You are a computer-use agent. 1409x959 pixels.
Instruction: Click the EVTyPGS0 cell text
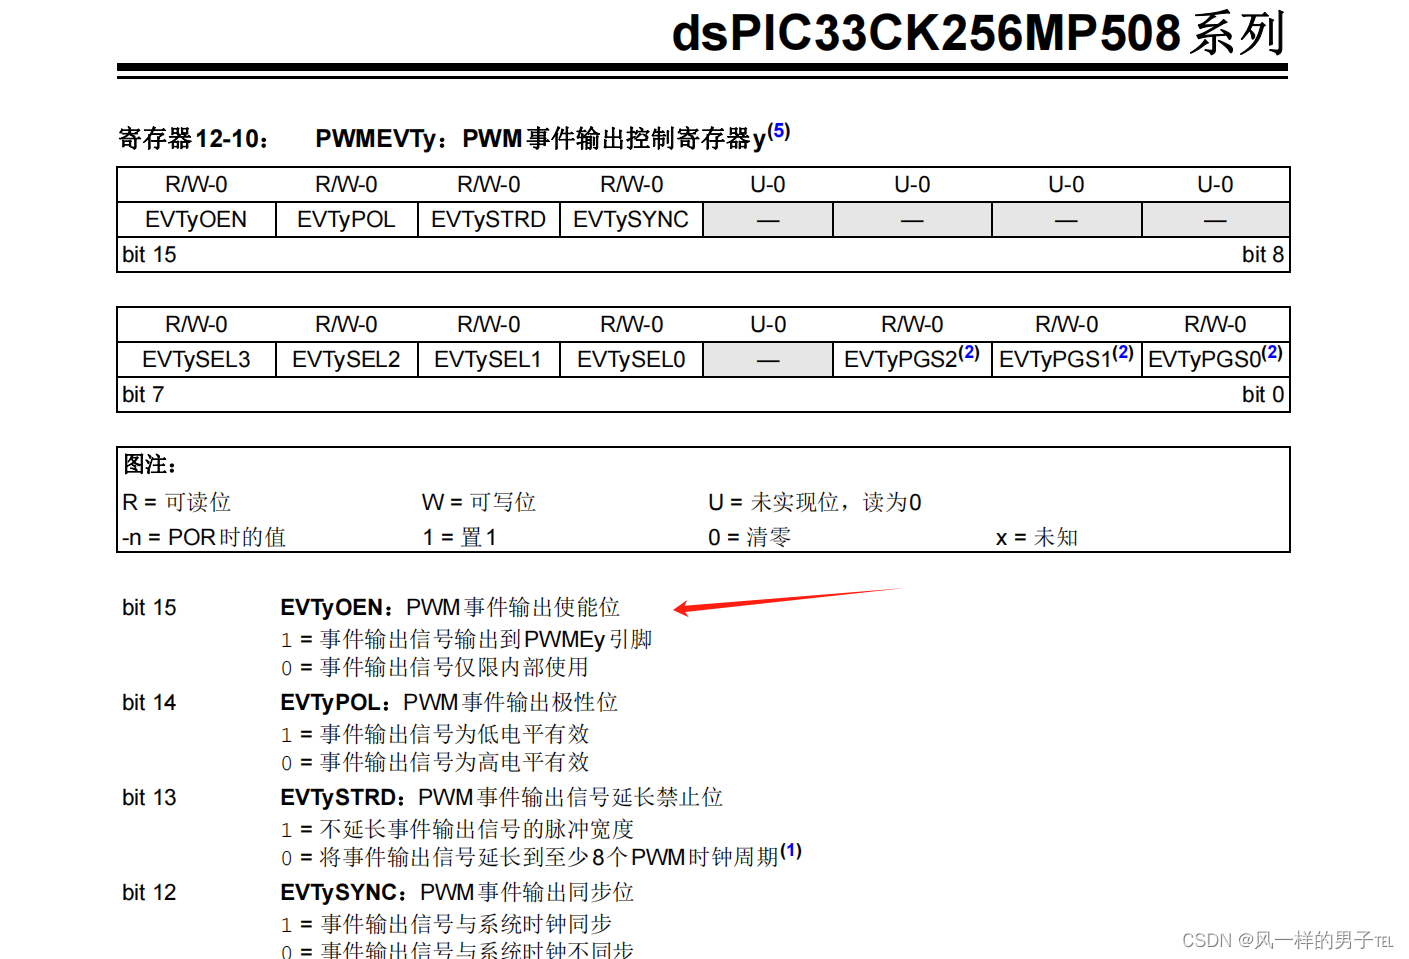pyautogui.click(x=1205, y=360)
